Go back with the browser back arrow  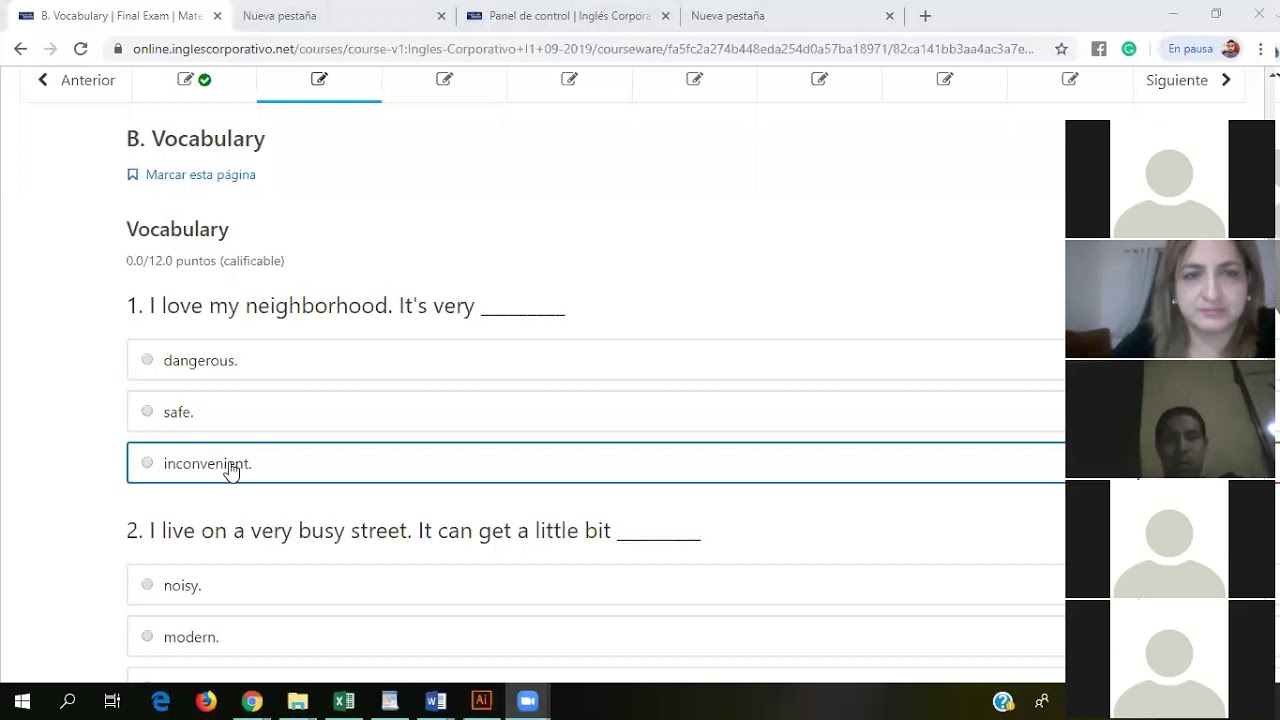click(20, 48)
